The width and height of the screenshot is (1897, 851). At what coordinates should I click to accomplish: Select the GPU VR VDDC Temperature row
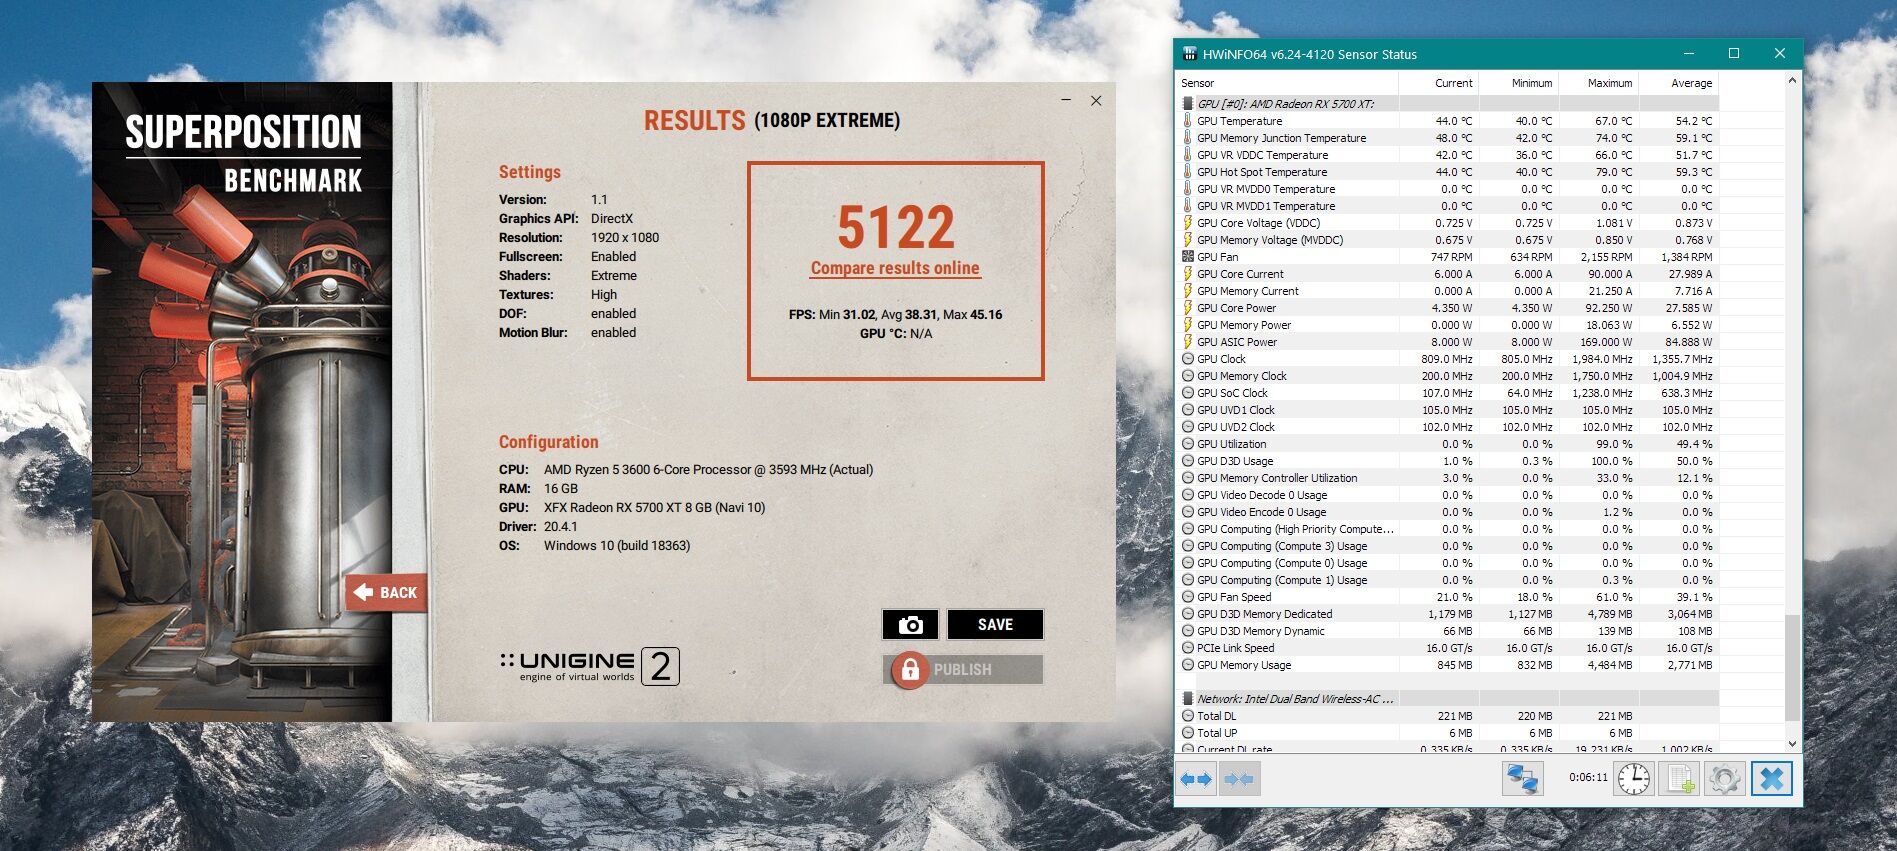click(1448, 155)
